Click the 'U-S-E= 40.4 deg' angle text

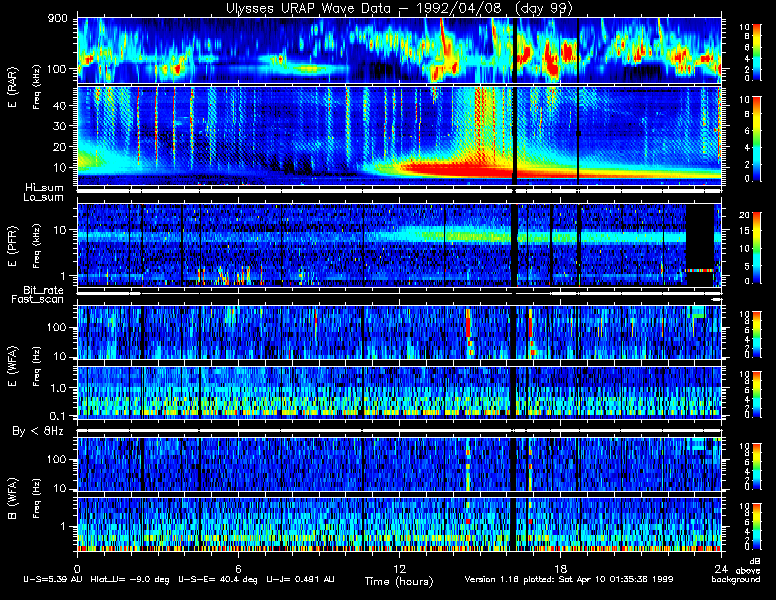(x=218, y=579)
